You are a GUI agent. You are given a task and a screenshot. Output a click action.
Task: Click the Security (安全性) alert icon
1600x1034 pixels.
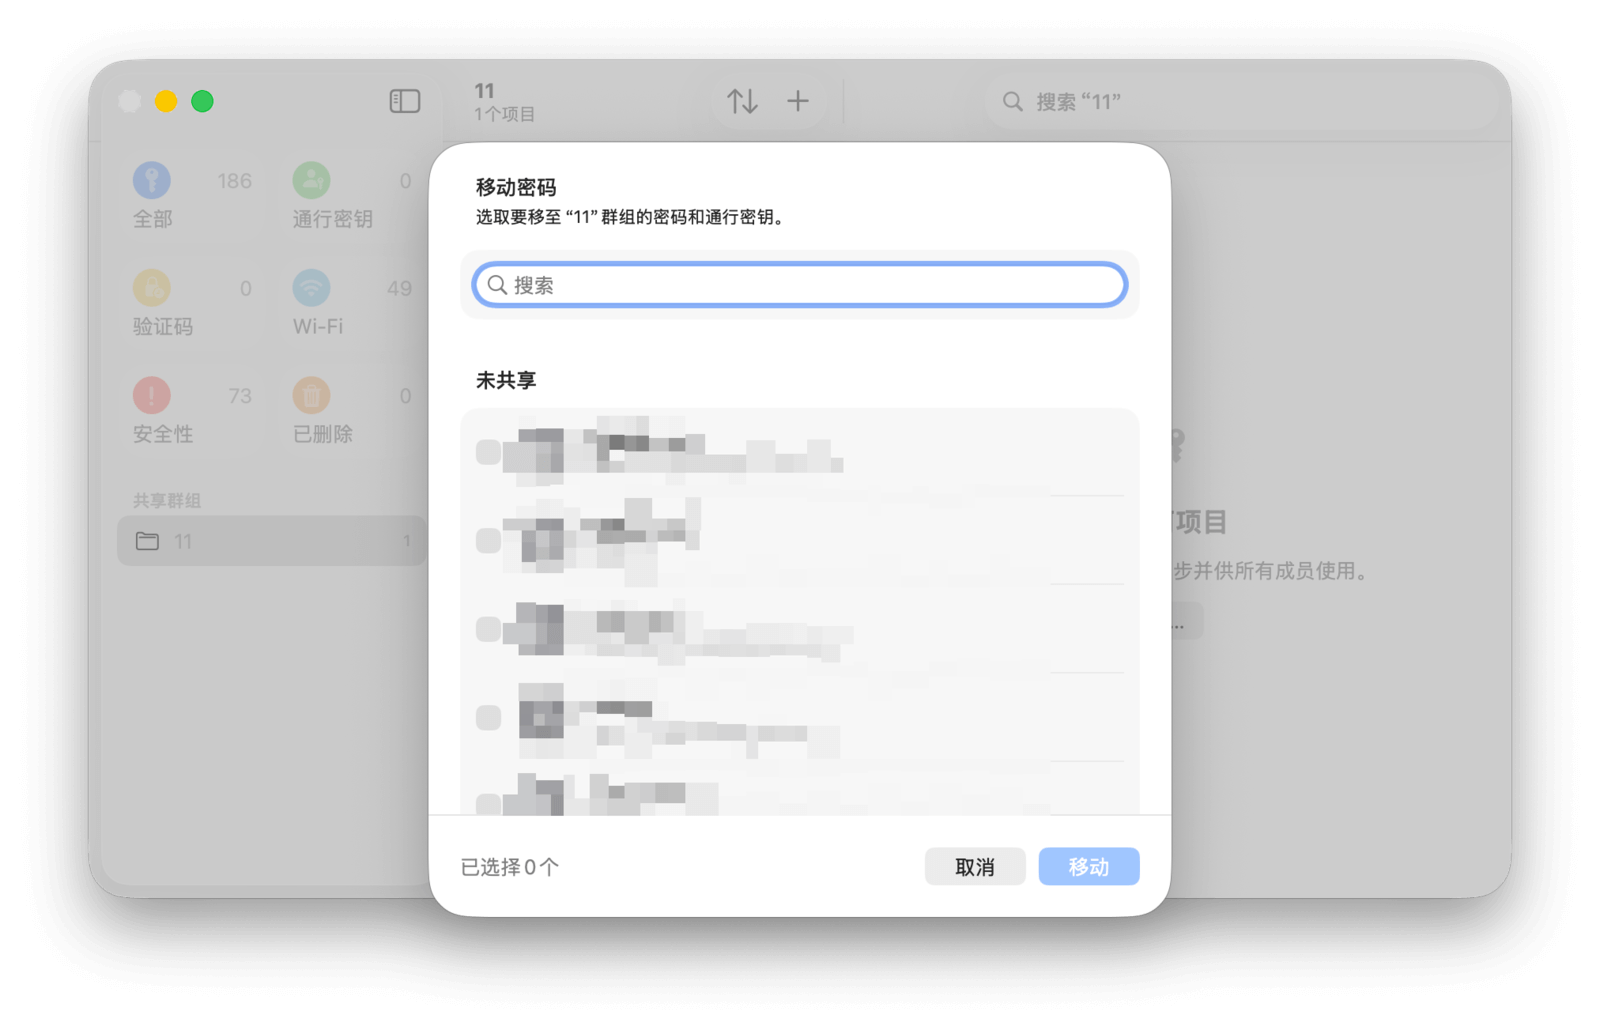[152, 395]
